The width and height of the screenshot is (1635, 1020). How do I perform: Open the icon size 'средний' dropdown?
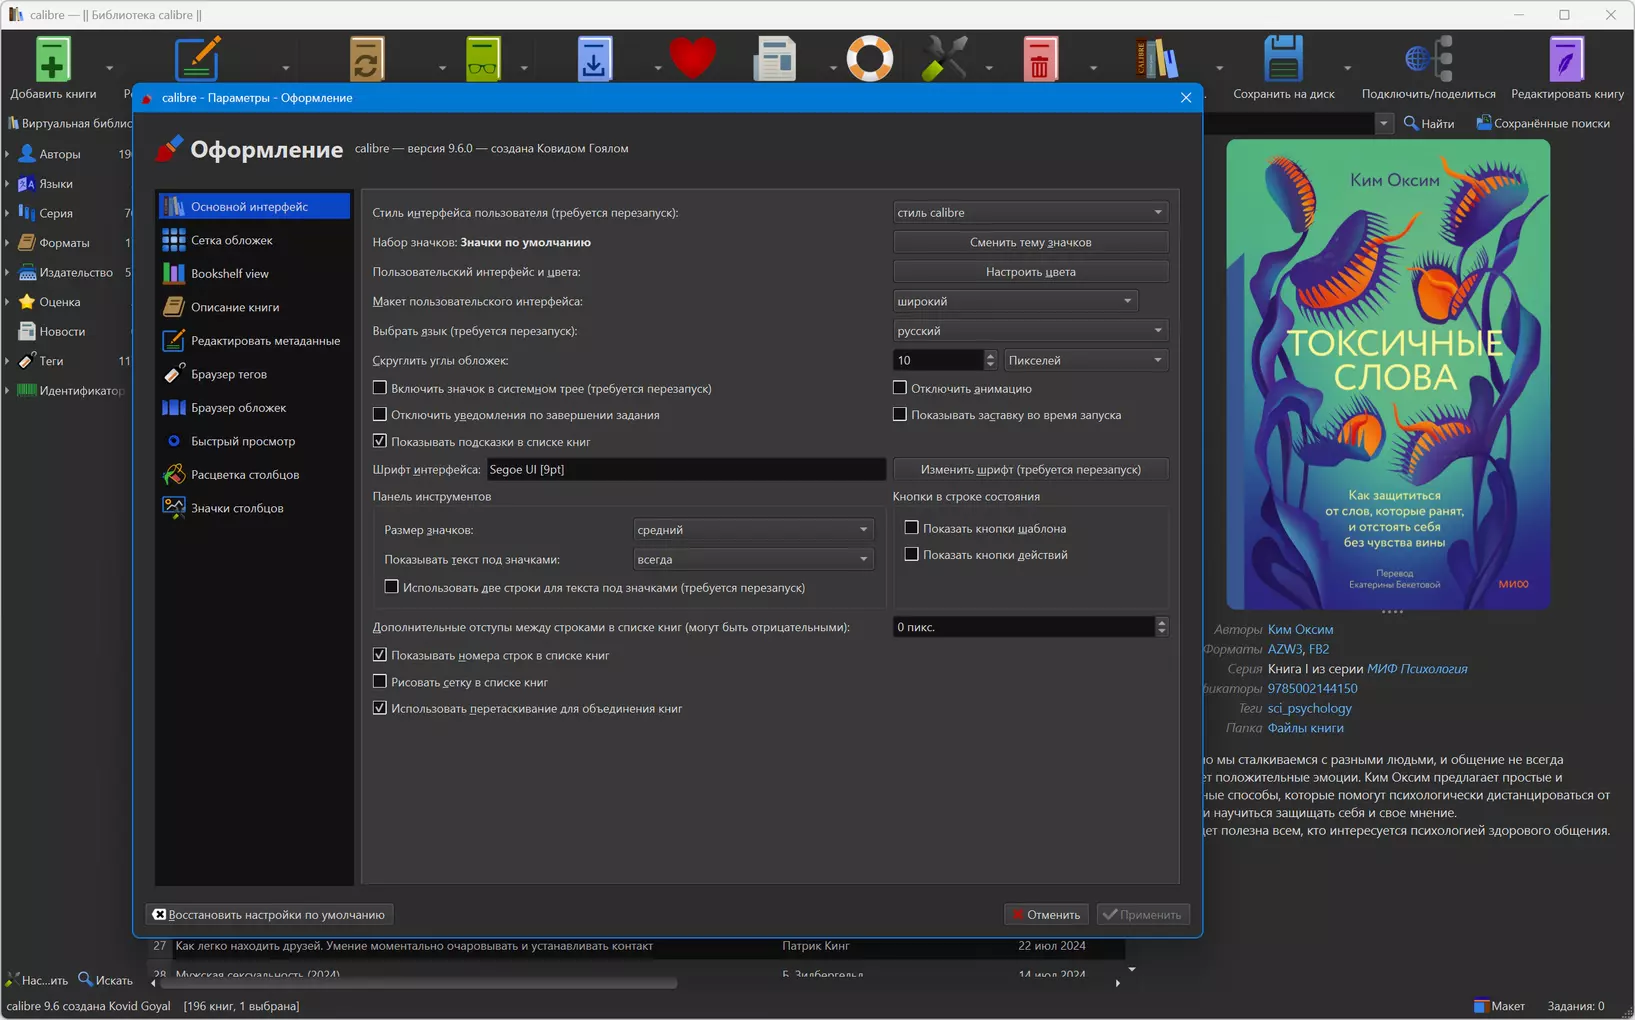[x=752, y=530]
